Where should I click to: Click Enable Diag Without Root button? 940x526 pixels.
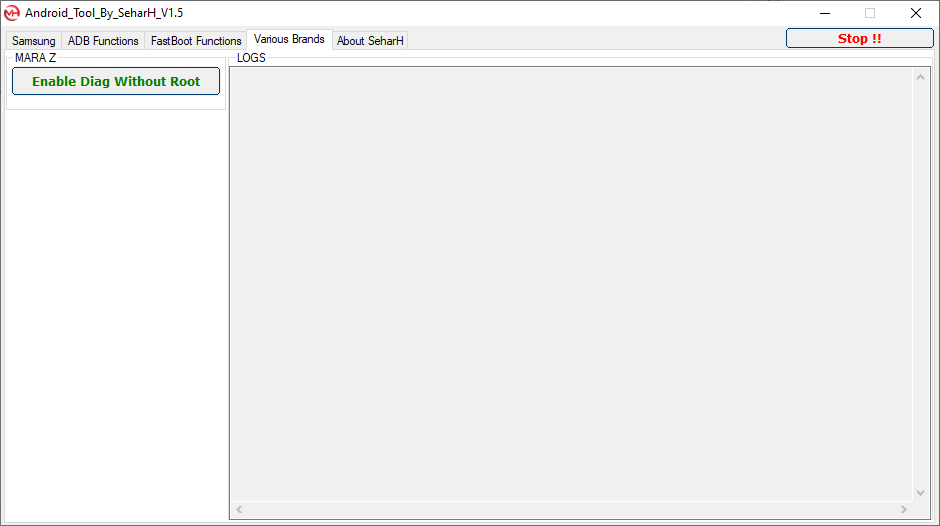click(116, 81)
